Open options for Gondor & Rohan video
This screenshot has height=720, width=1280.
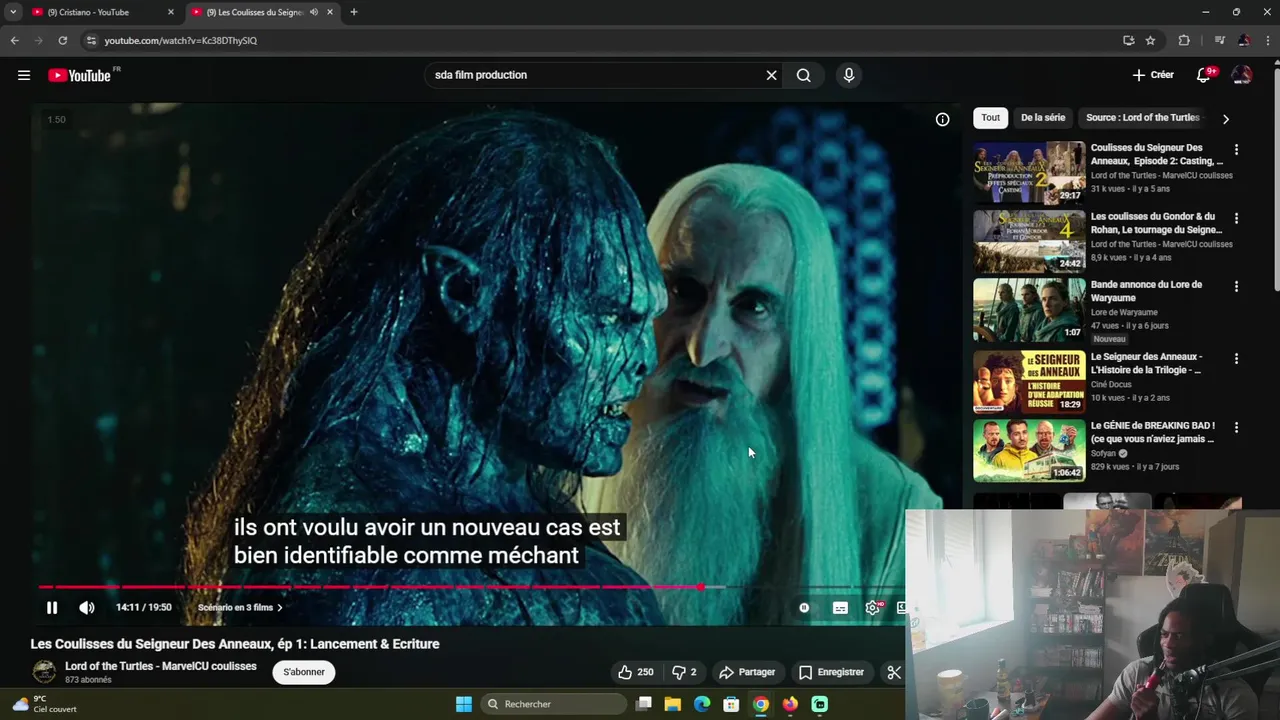pos(1236,218)
